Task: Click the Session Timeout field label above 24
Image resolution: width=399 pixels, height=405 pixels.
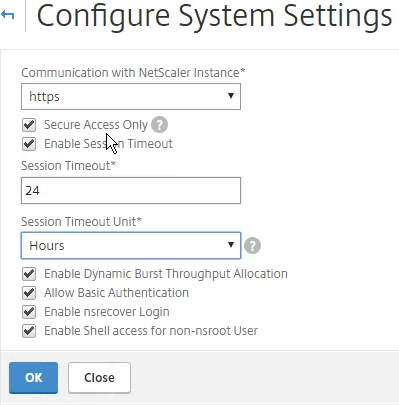Action: coord(69,166)
